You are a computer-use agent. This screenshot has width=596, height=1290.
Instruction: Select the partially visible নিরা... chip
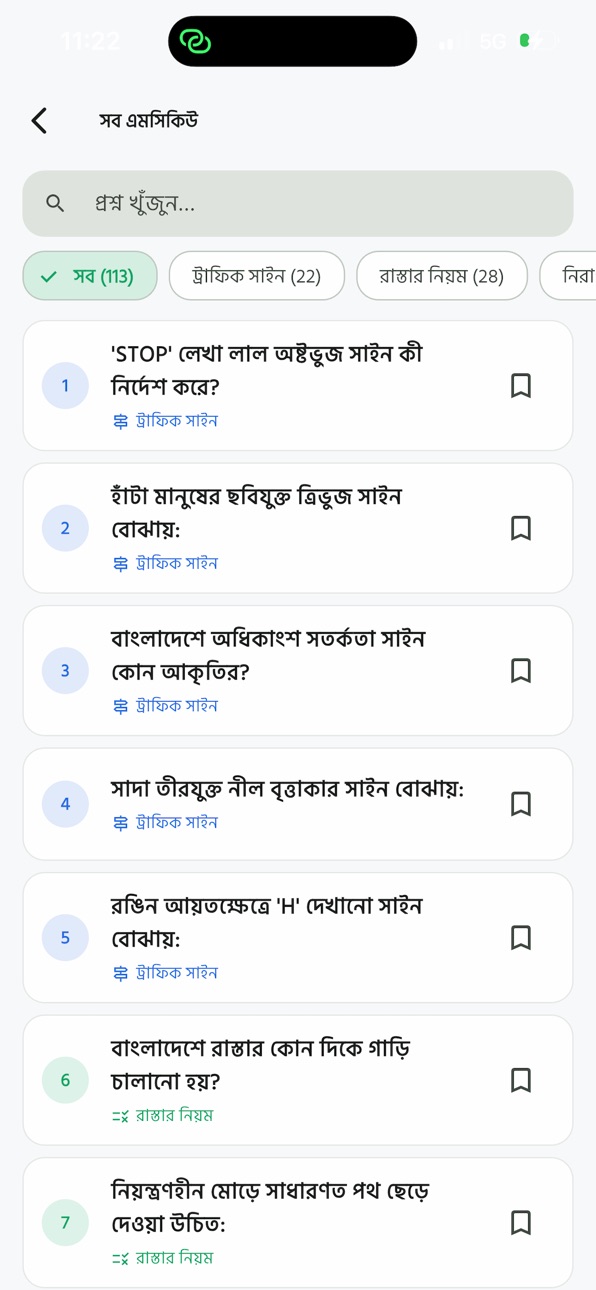(568, 276)
